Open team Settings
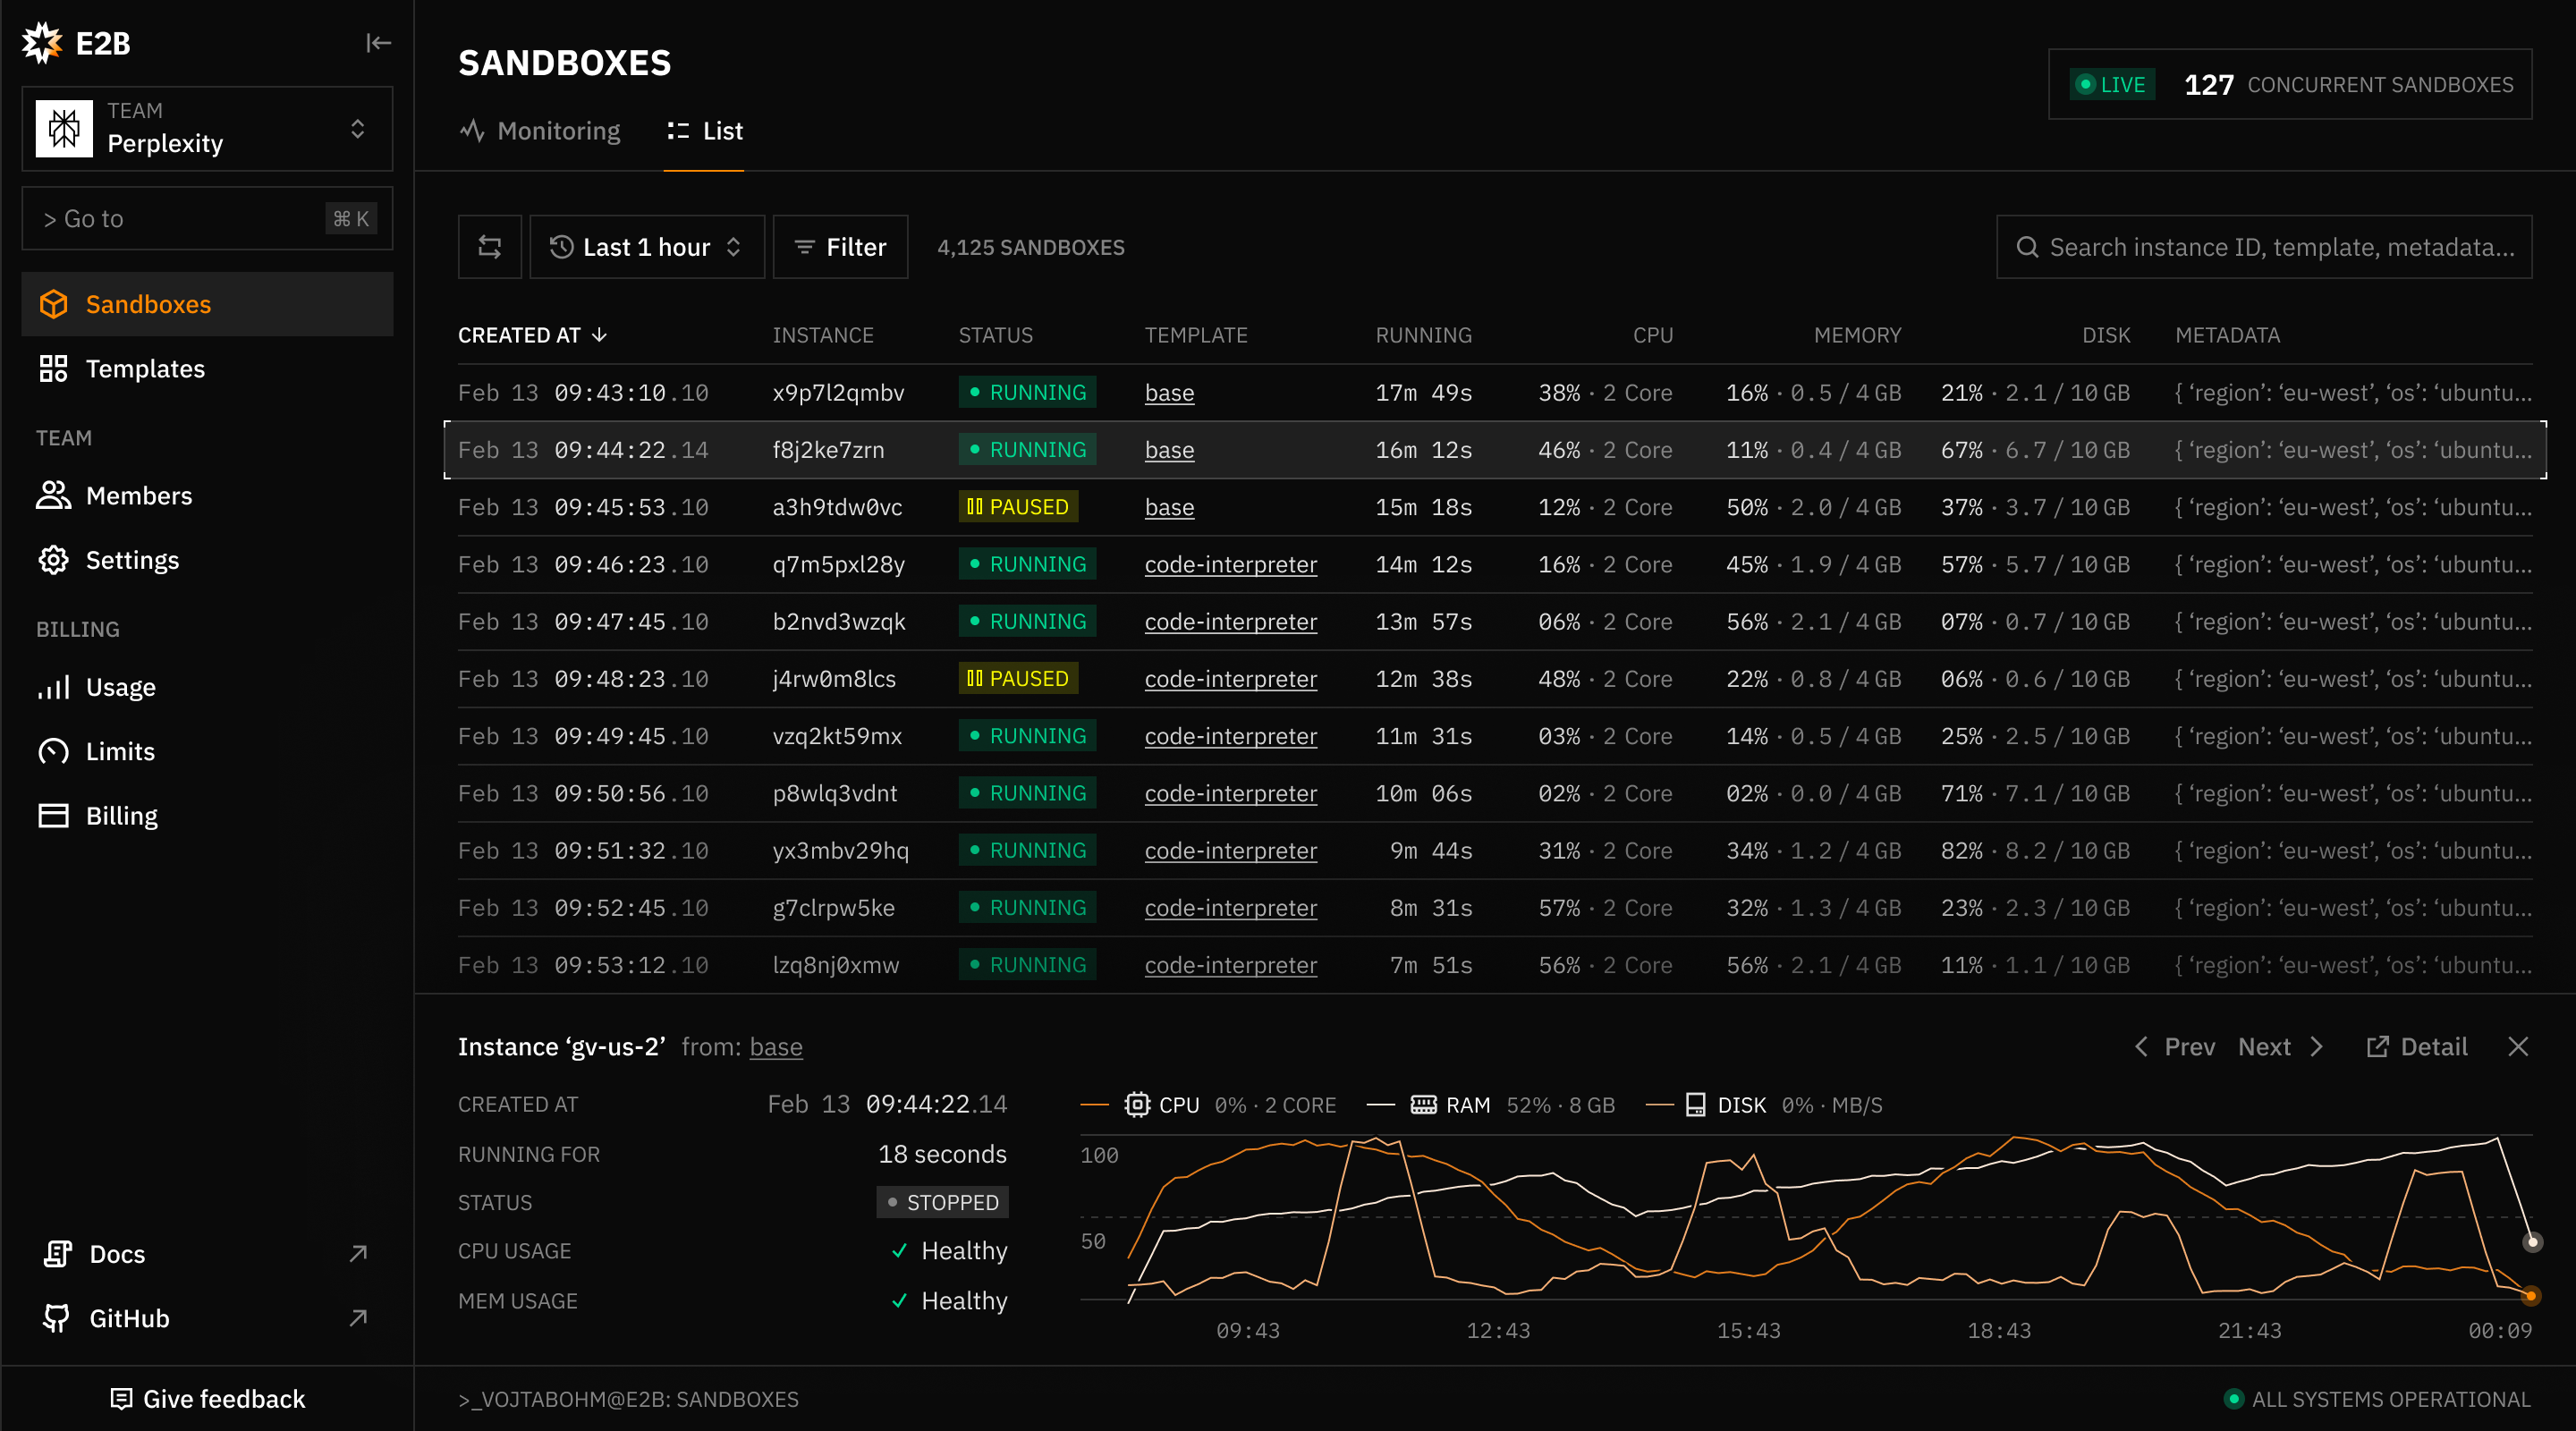This screenshot has height=1431, width=2576. pos(132,559)
